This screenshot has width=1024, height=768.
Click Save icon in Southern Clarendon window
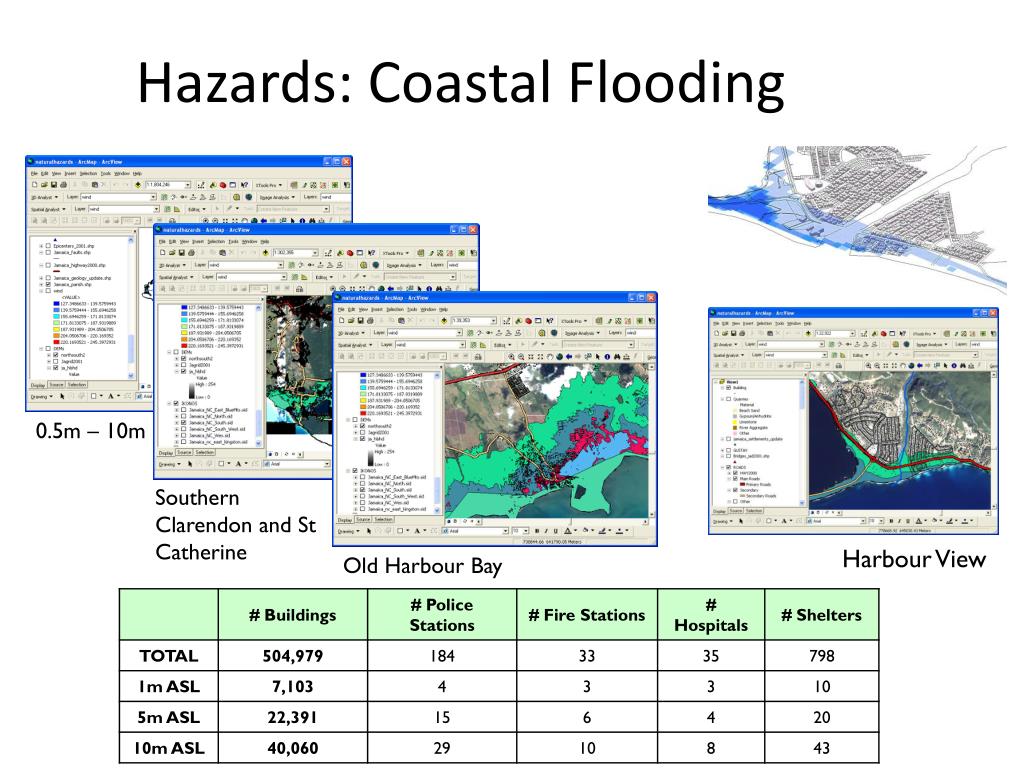click(x=182, y=253)
